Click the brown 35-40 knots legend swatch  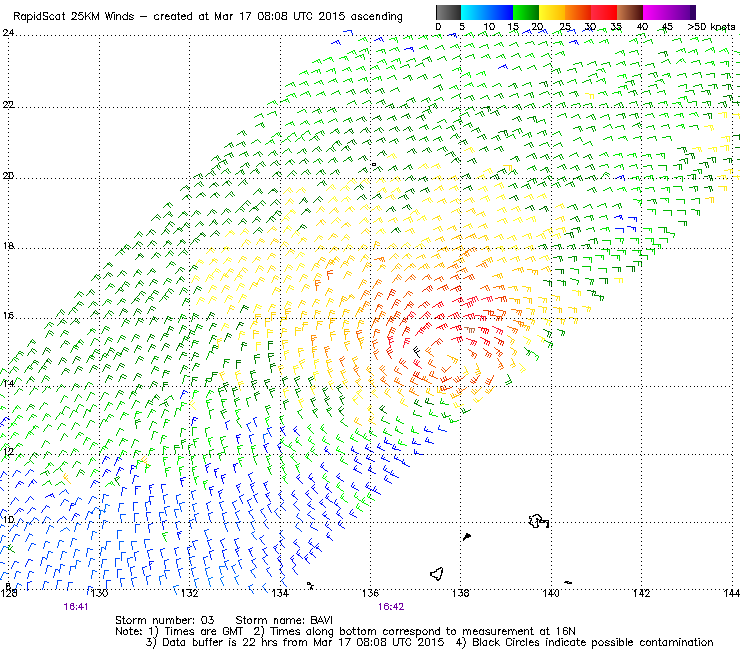(630, 12)
